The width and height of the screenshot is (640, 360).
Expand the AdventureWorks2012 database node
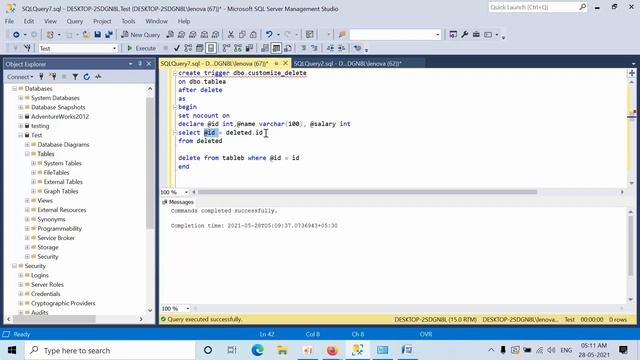coord(20,117)
